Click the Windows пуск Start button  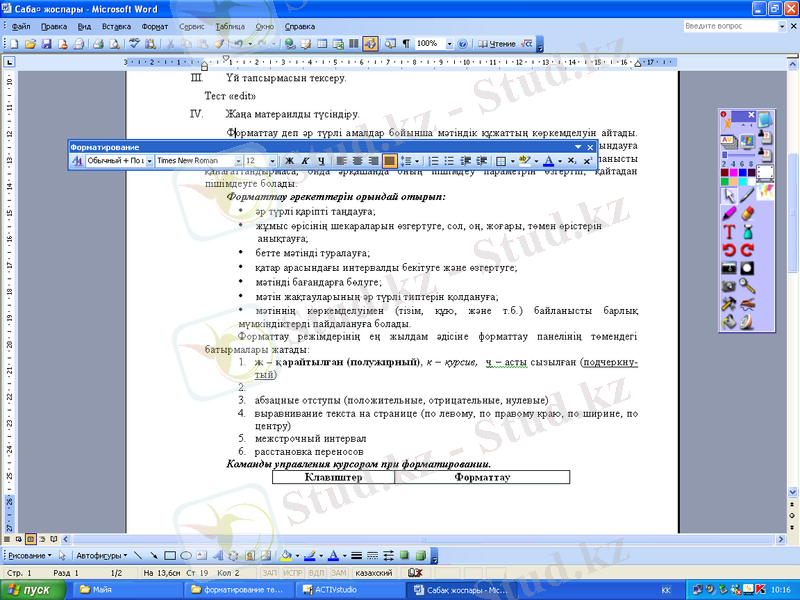pyautogui.click(x=32, y=589)
